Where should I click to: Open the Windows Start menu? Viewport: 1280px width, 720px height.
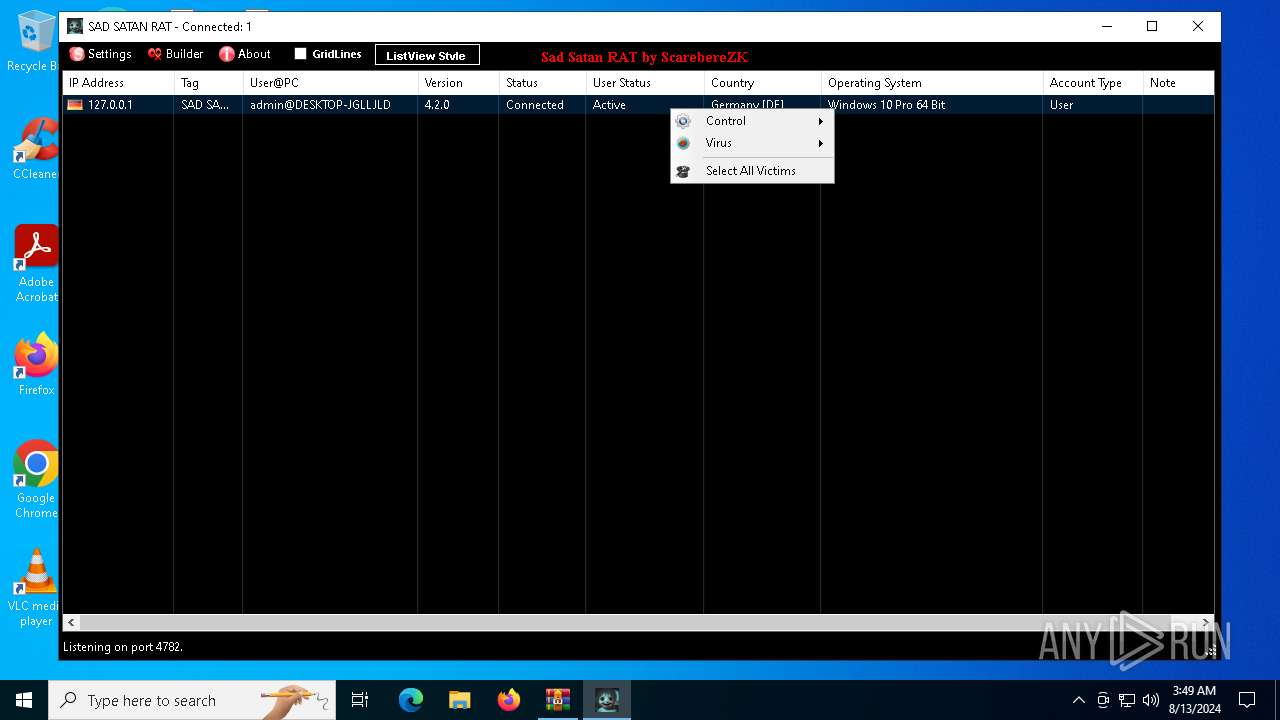pos(24,700)
